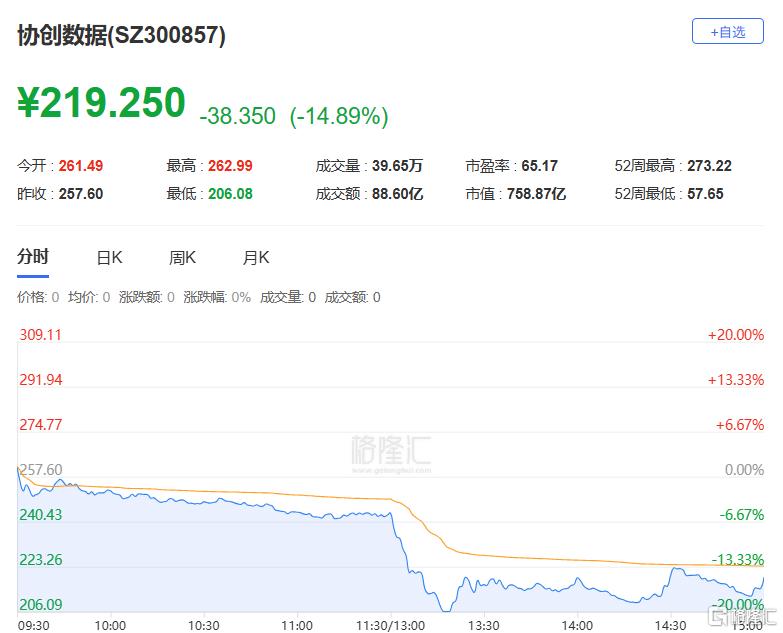Click the 52周最低 value 57.65

[x=705, y=194]
